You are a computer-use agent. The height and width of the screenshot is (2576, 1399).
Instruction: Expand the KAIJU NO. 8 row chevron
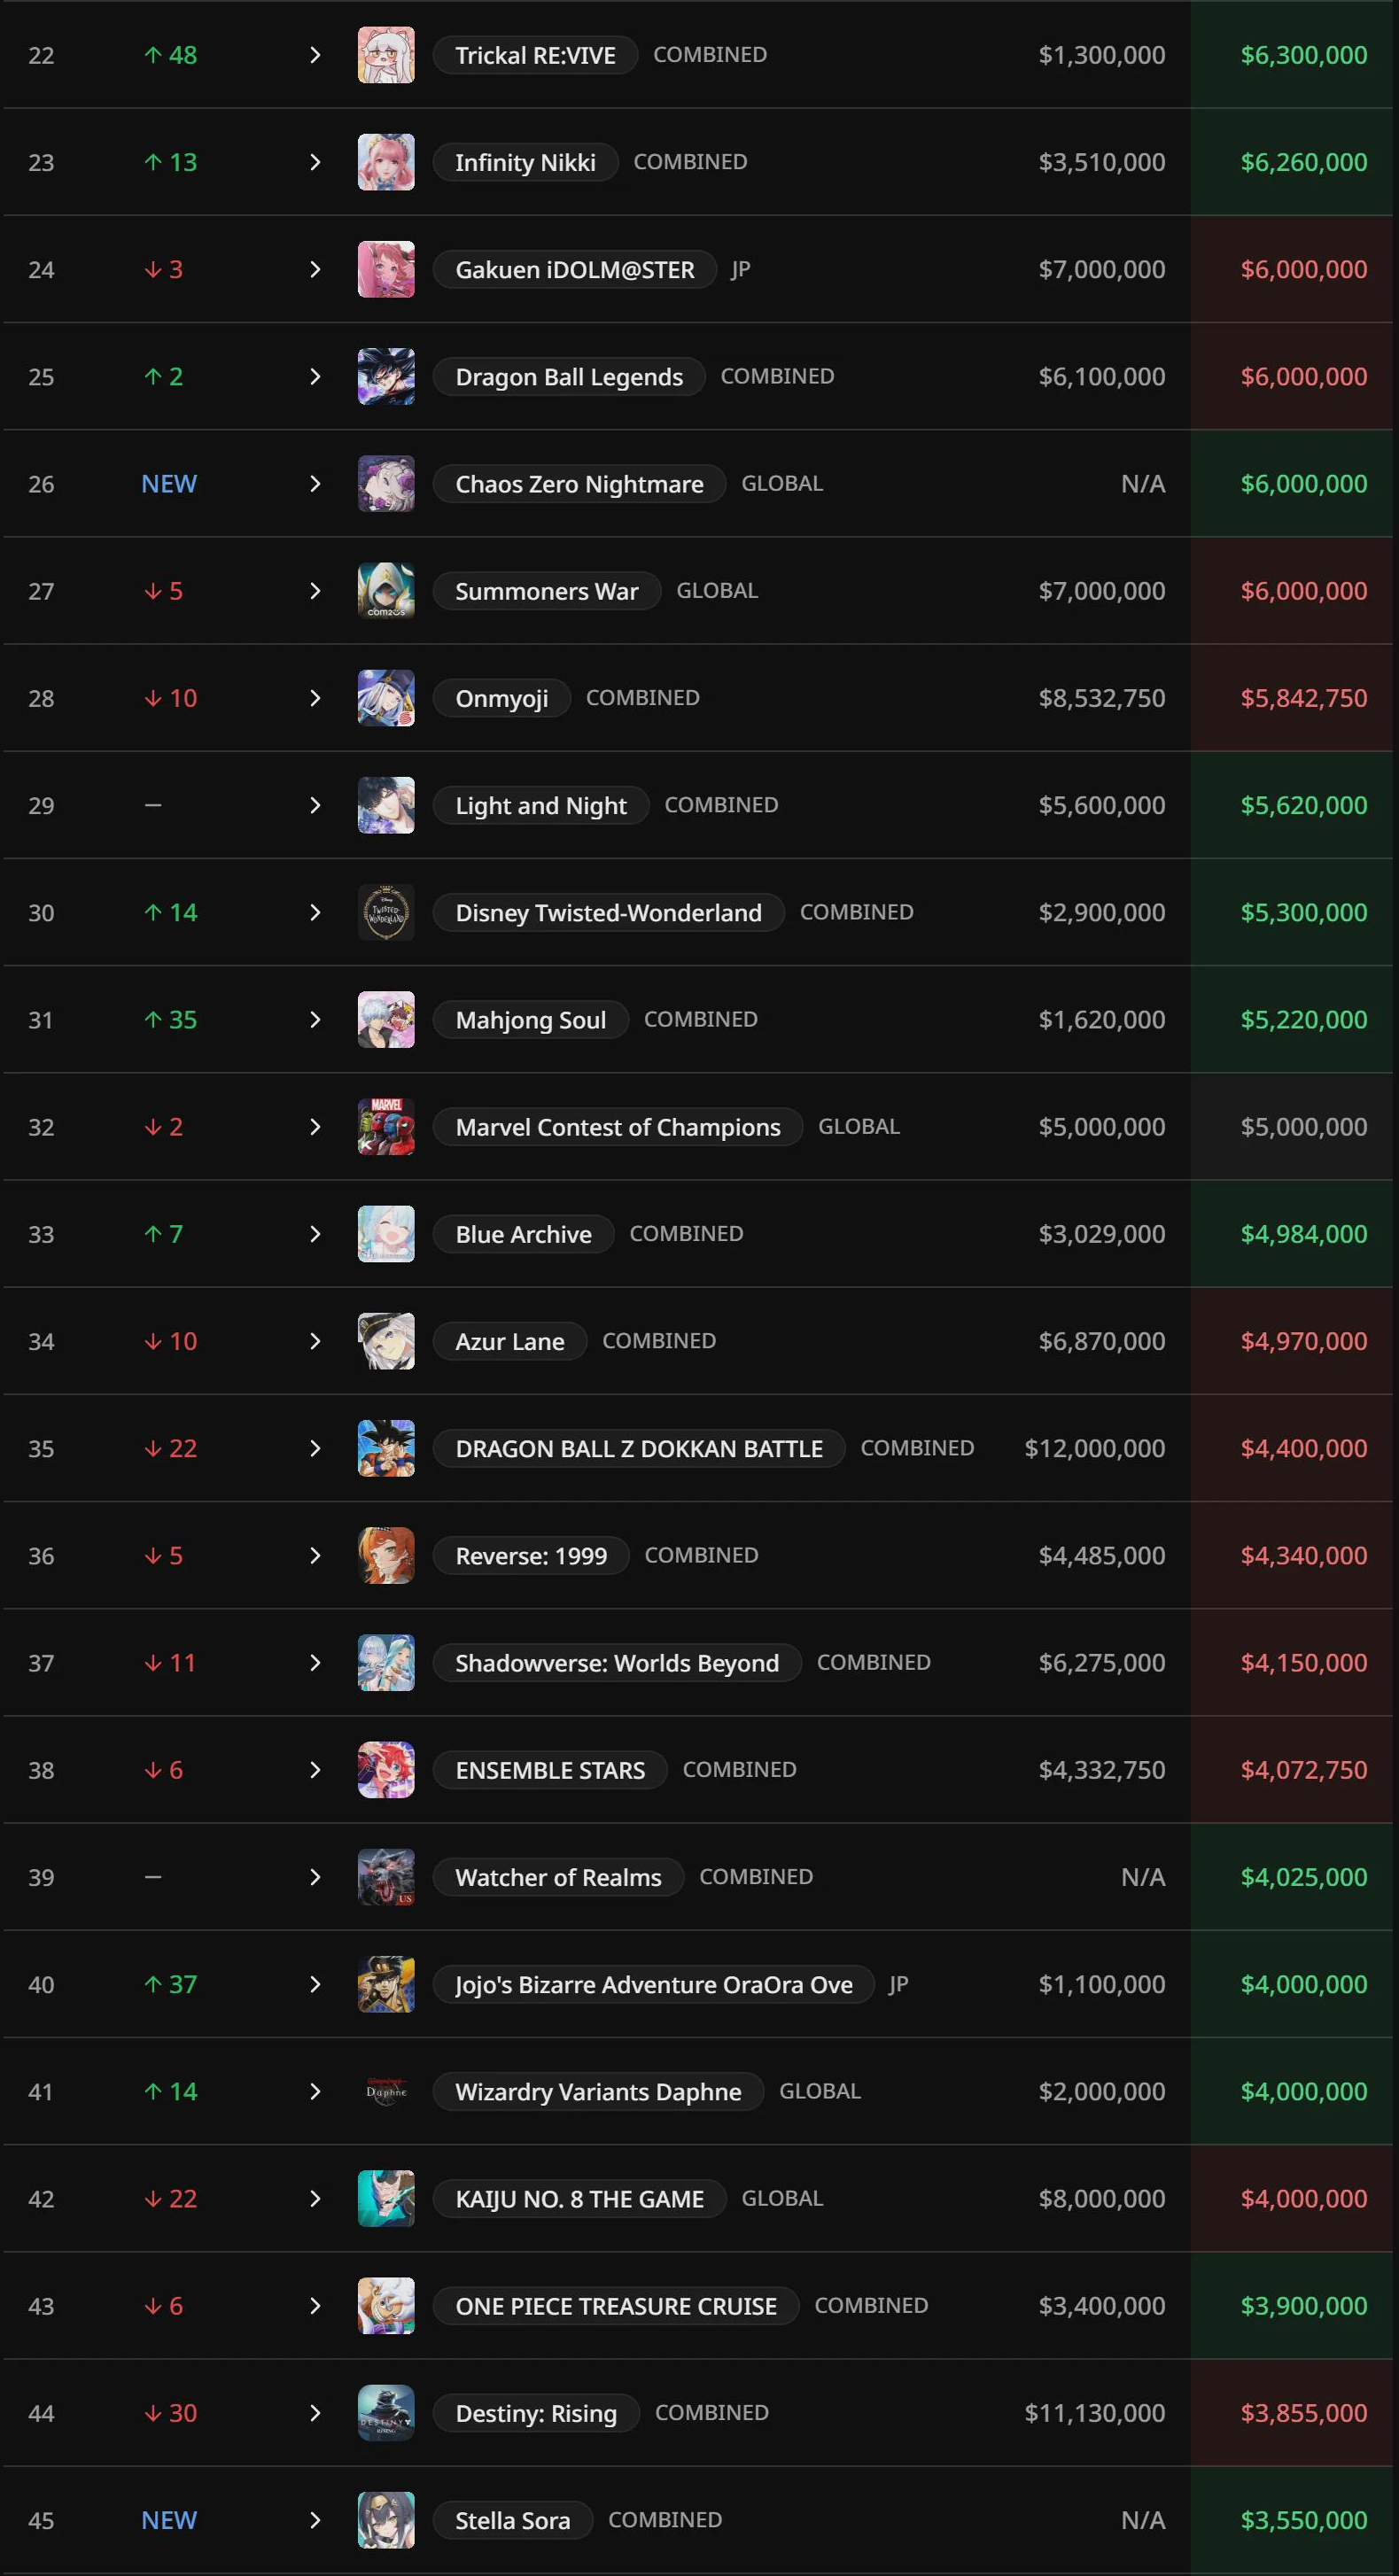pyautogui.click(x=315, y=2198)
